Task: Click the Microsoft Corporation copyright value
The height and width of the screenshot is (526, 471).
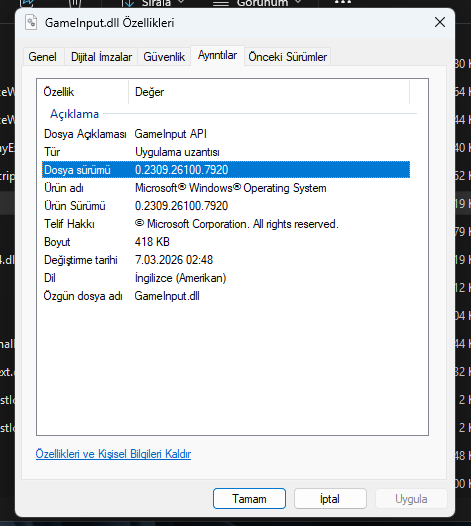Action: point(237,224)
